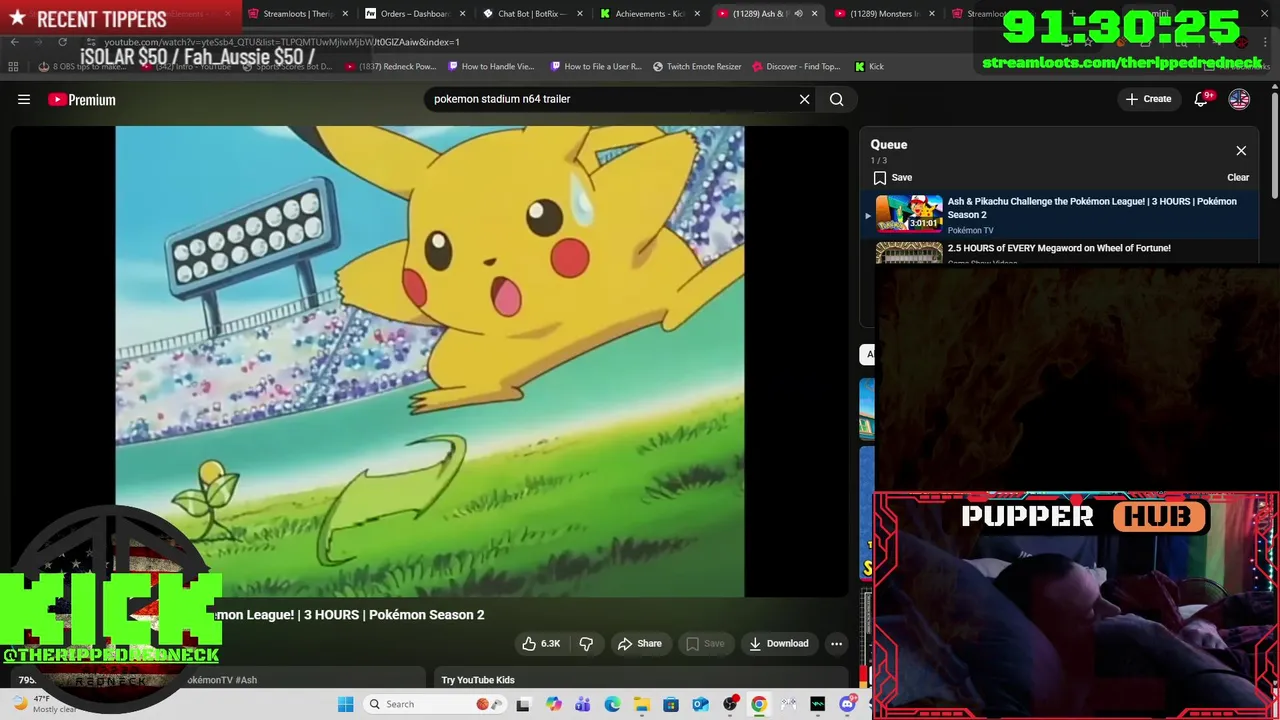Open YouTube notifications bell
The width and height of the screenshot is (1280, 720).
[1202, 99]
